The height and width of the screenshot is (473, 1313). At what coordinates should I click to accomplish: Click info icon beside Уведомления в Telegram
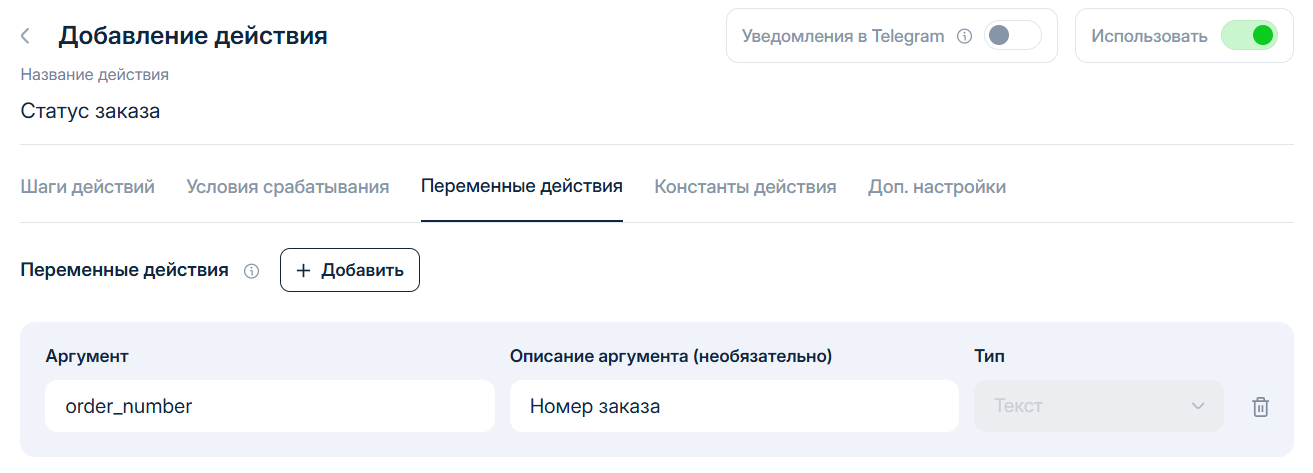[964, 37]
